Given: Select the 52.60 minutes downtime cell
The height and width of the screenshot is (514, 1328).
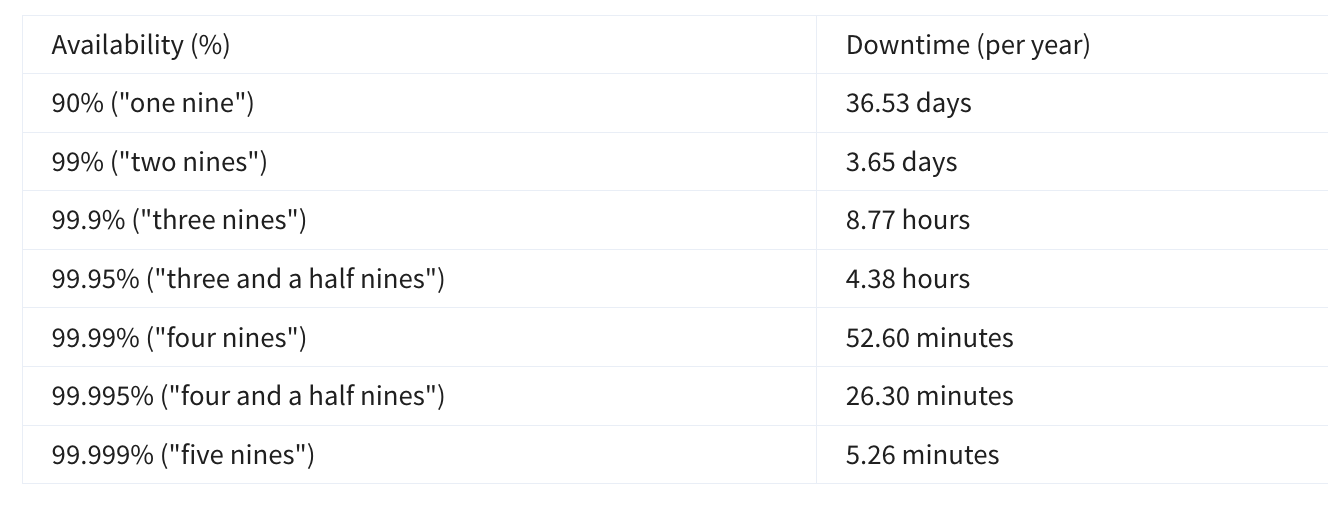Looking at the screenshot, I should (929, 338).
